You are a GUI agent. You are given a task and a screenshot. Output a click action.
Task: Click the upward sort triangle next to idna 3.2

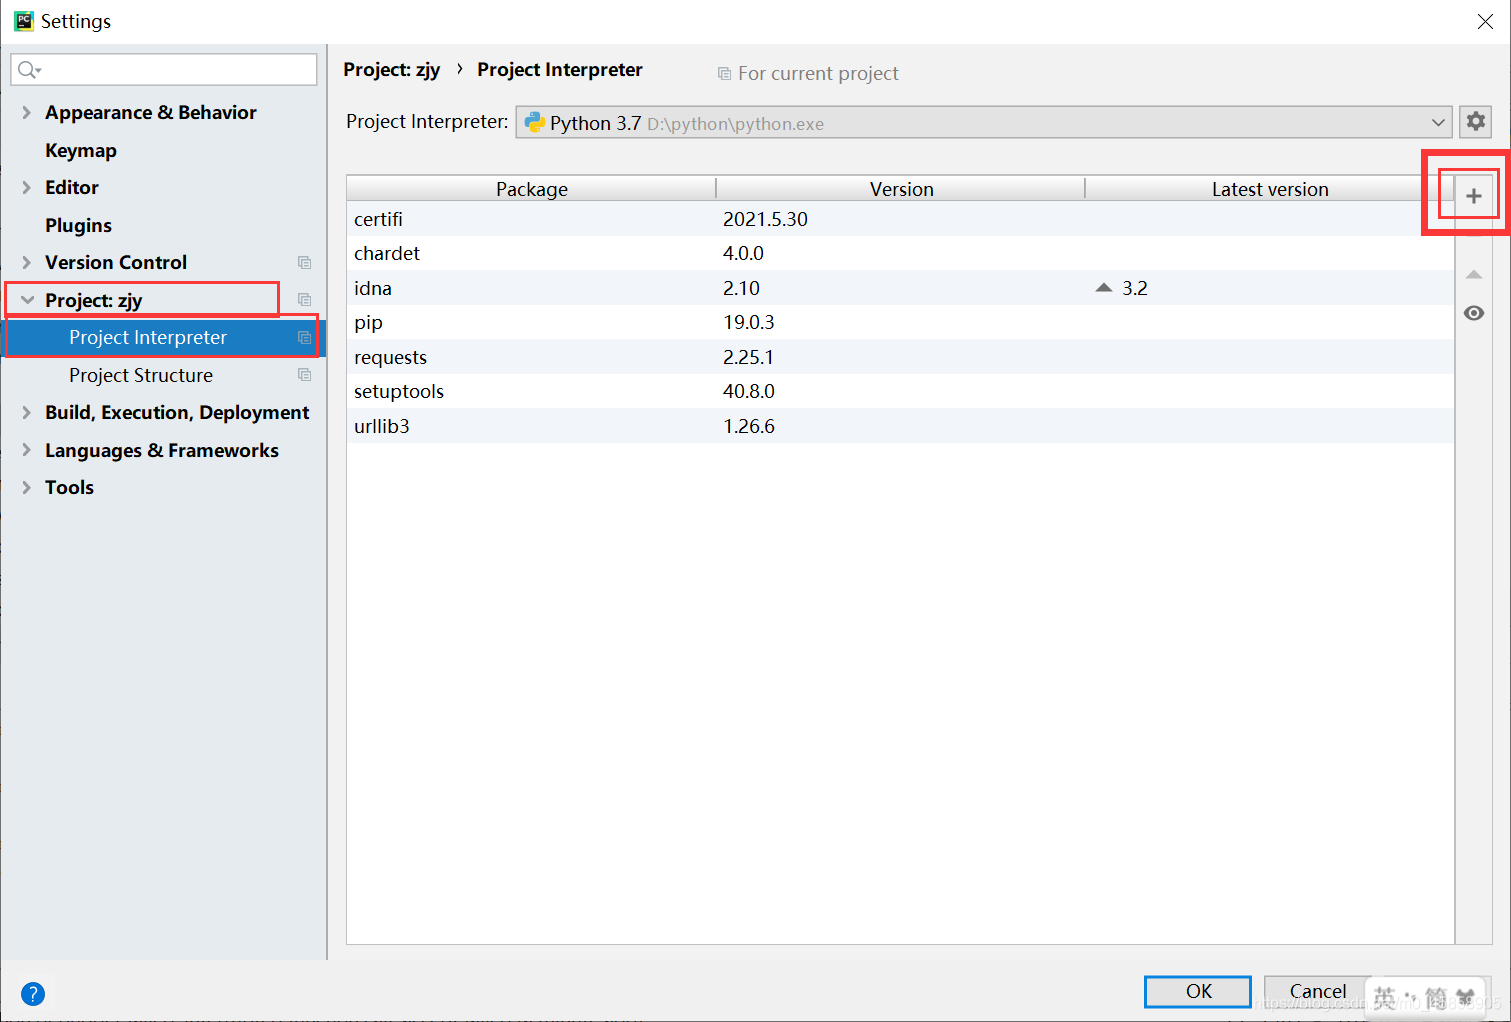1103,287
